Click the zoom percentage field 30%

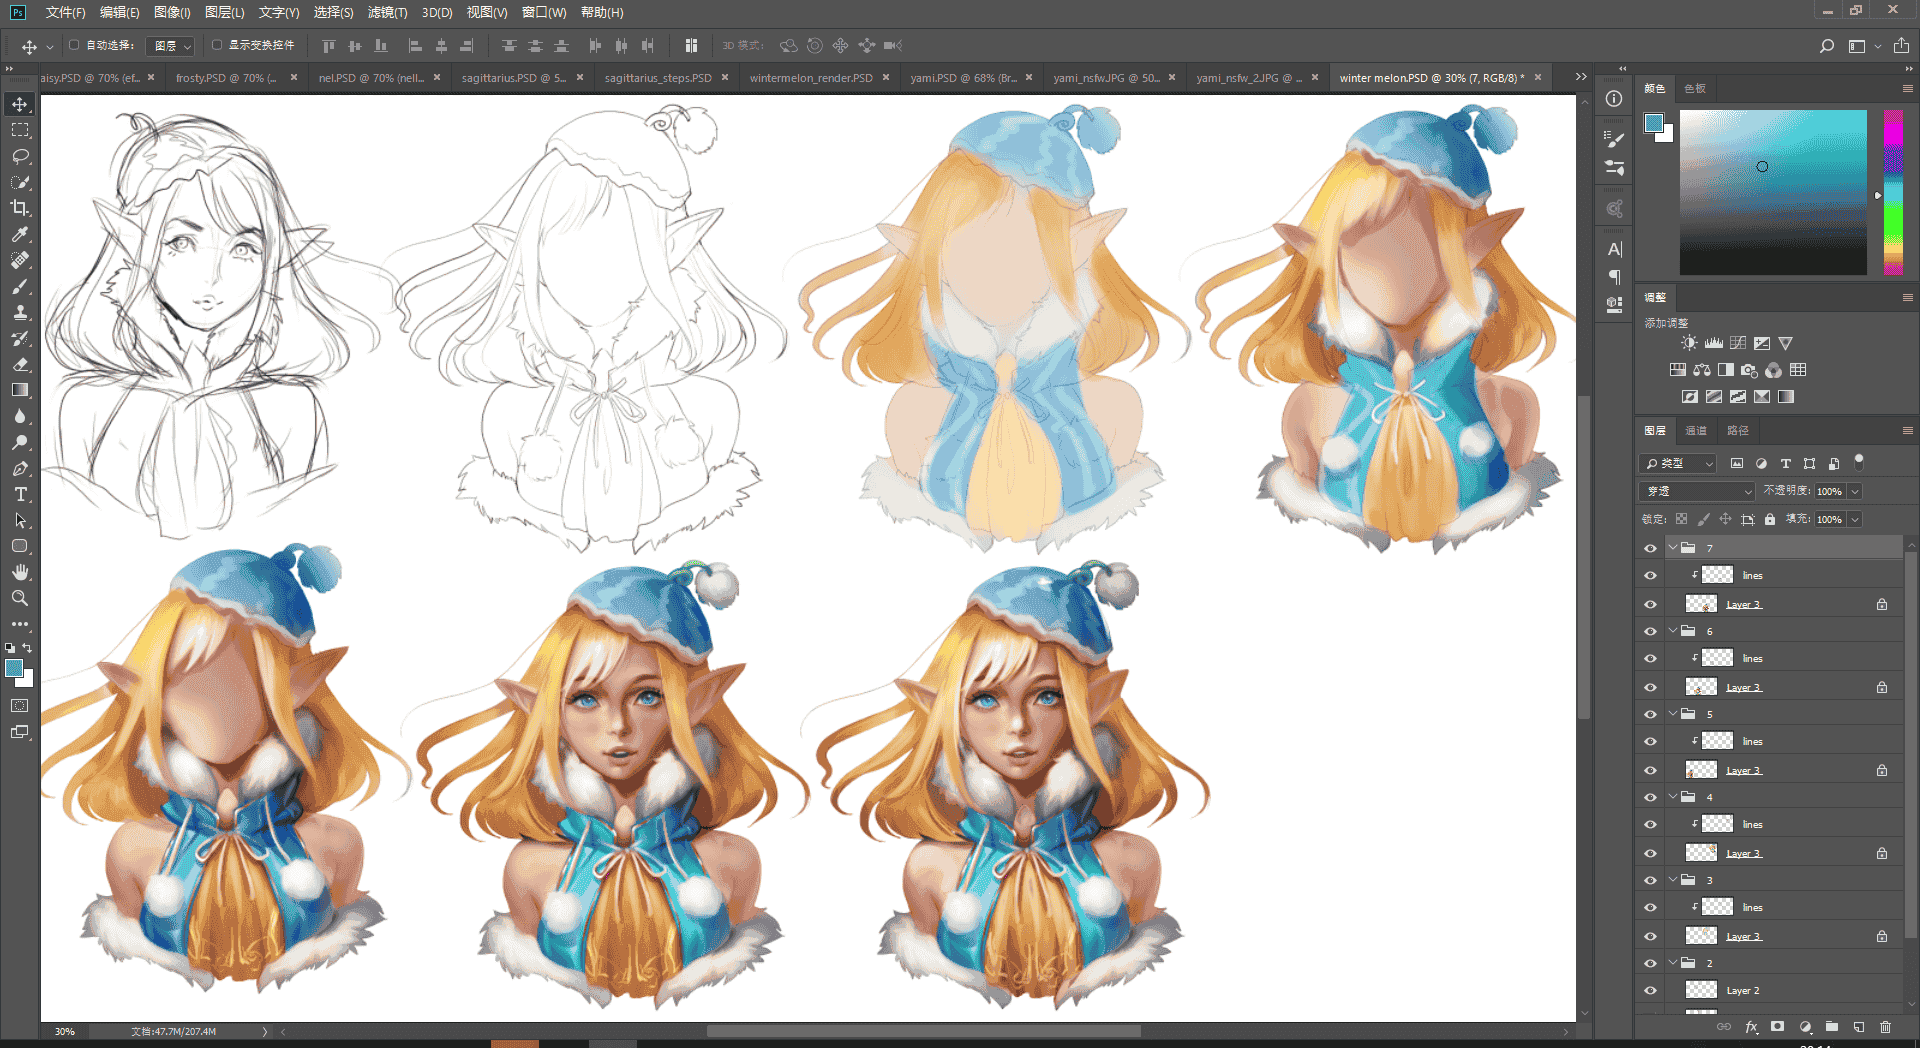pos(65,1031)
